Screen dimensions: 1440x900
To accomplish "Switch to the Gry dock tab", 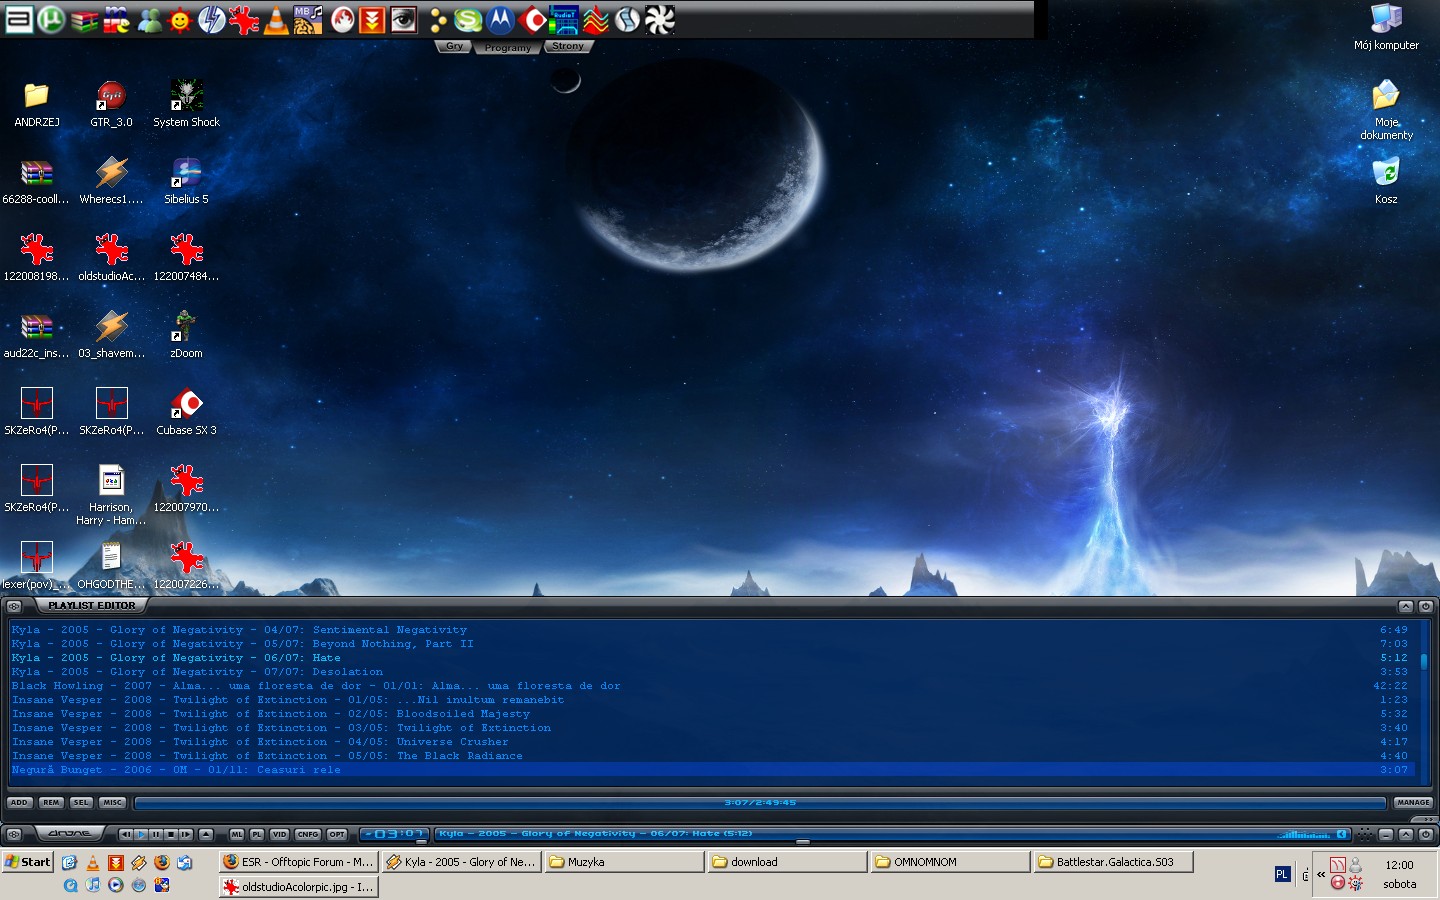I will [x=454, y=46].
